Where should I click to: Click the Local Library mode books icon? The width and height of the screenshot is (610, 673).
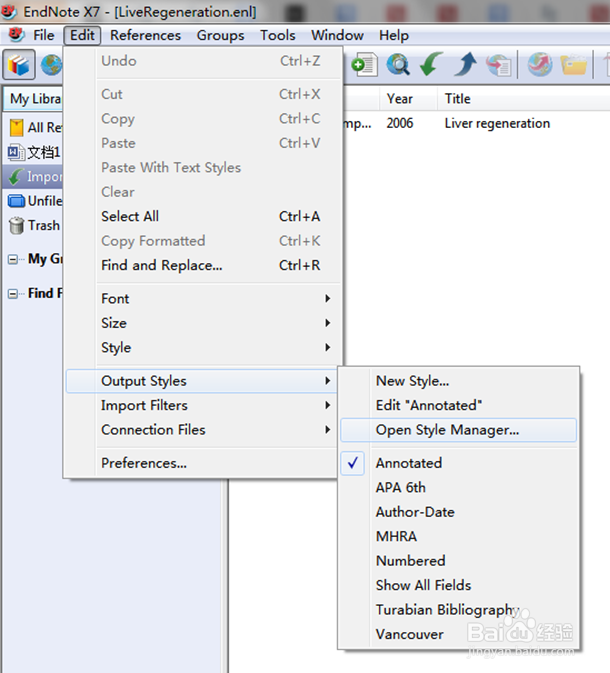point(19,65)
